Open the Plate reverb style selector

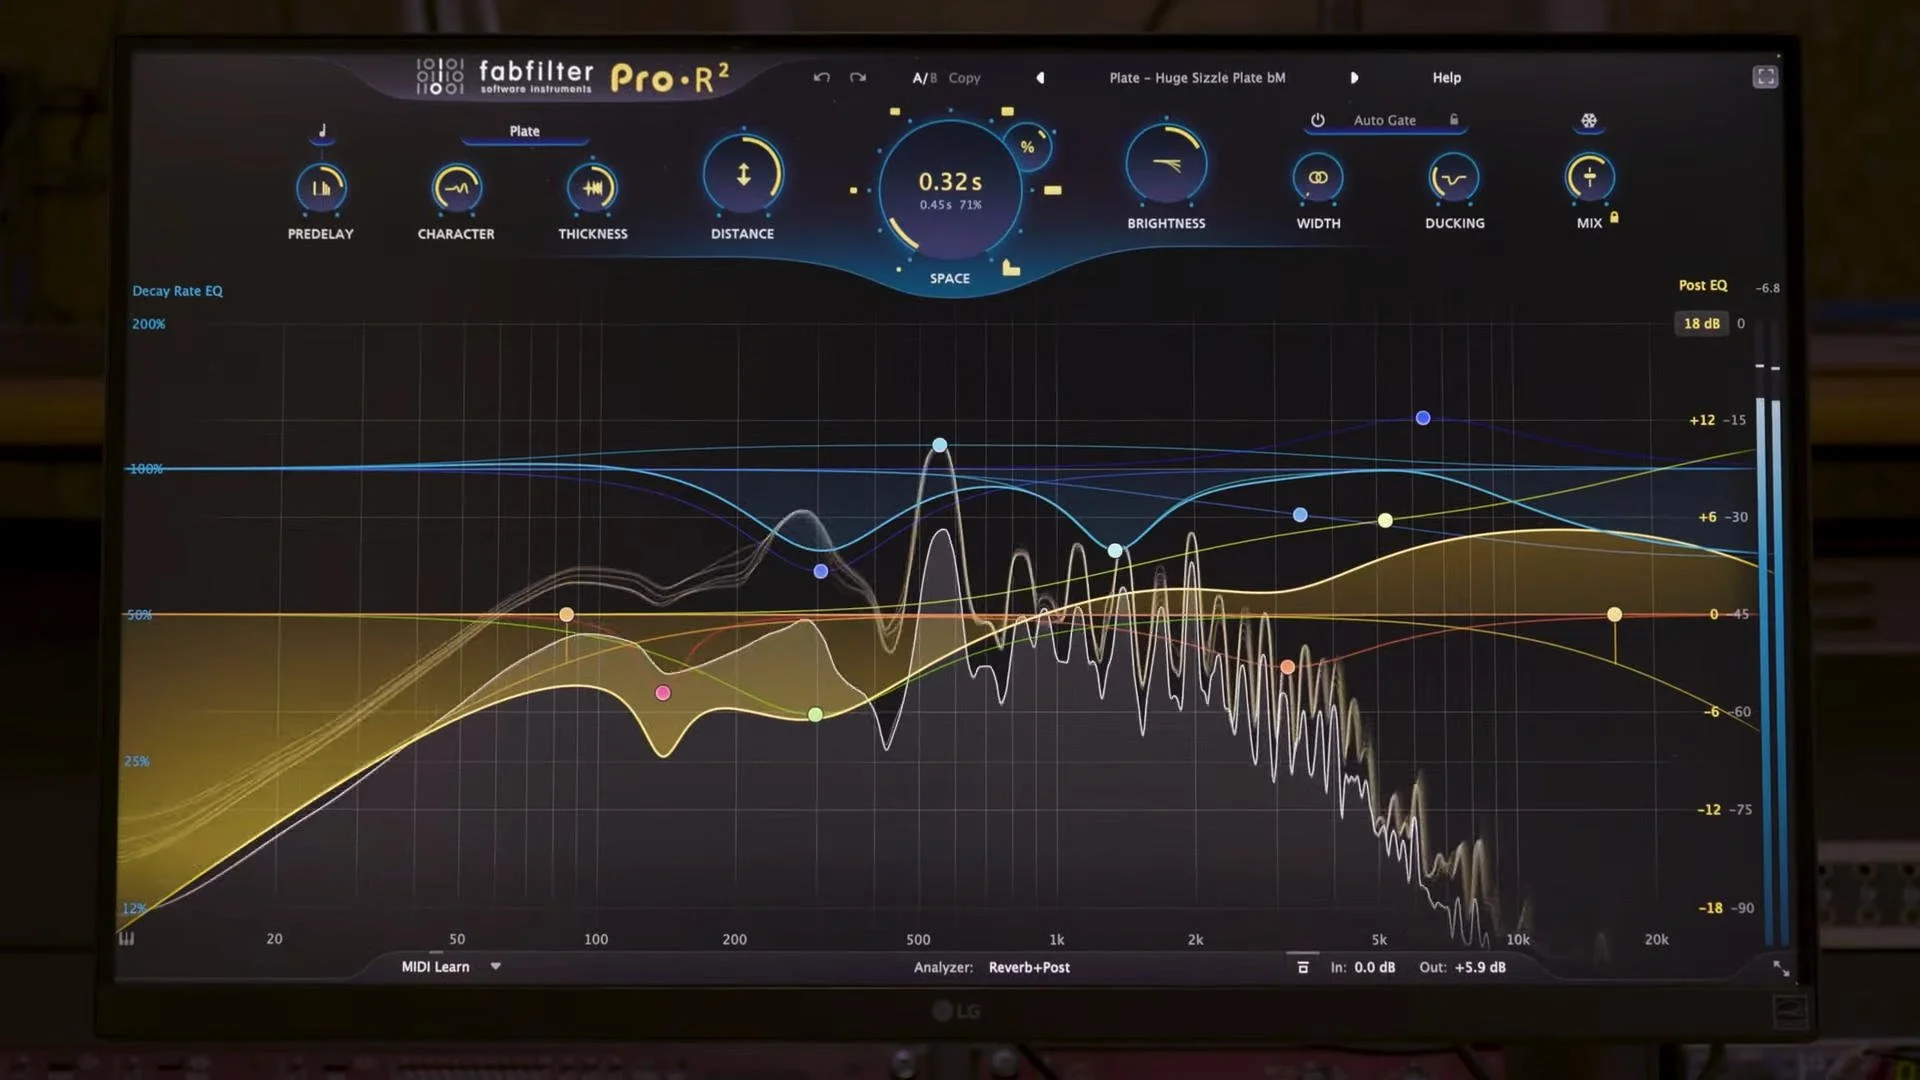pyautogui.click(x=524, y=131)
